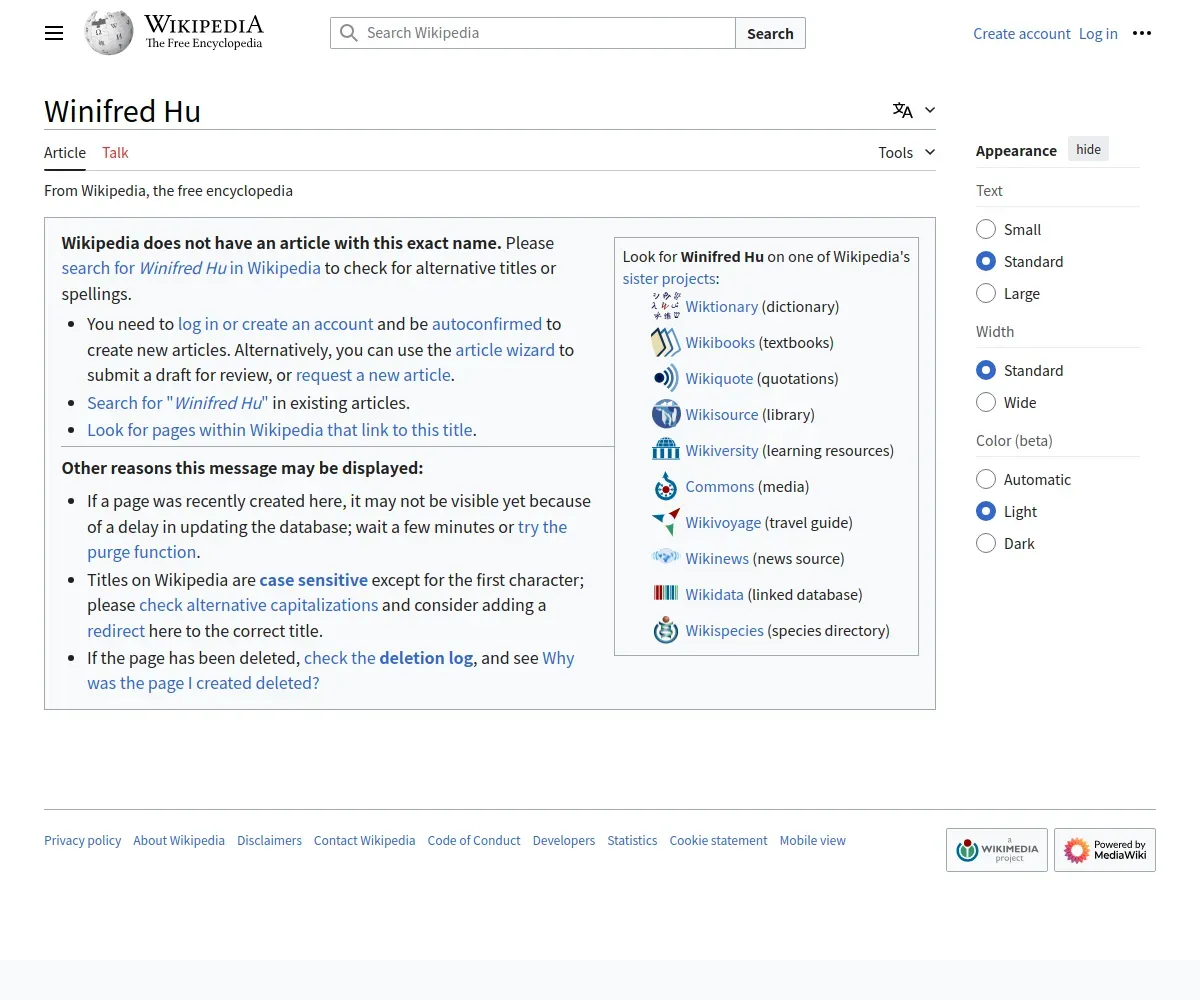The image size is (1200, 1000).
Task: Click 'request a new article' link
Action: (373, 375)
